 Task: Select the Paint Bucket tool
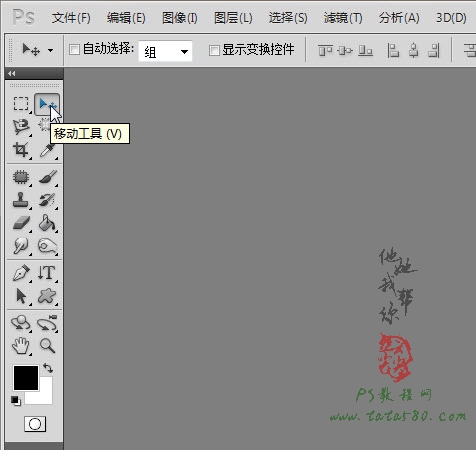tap(47, 223)
